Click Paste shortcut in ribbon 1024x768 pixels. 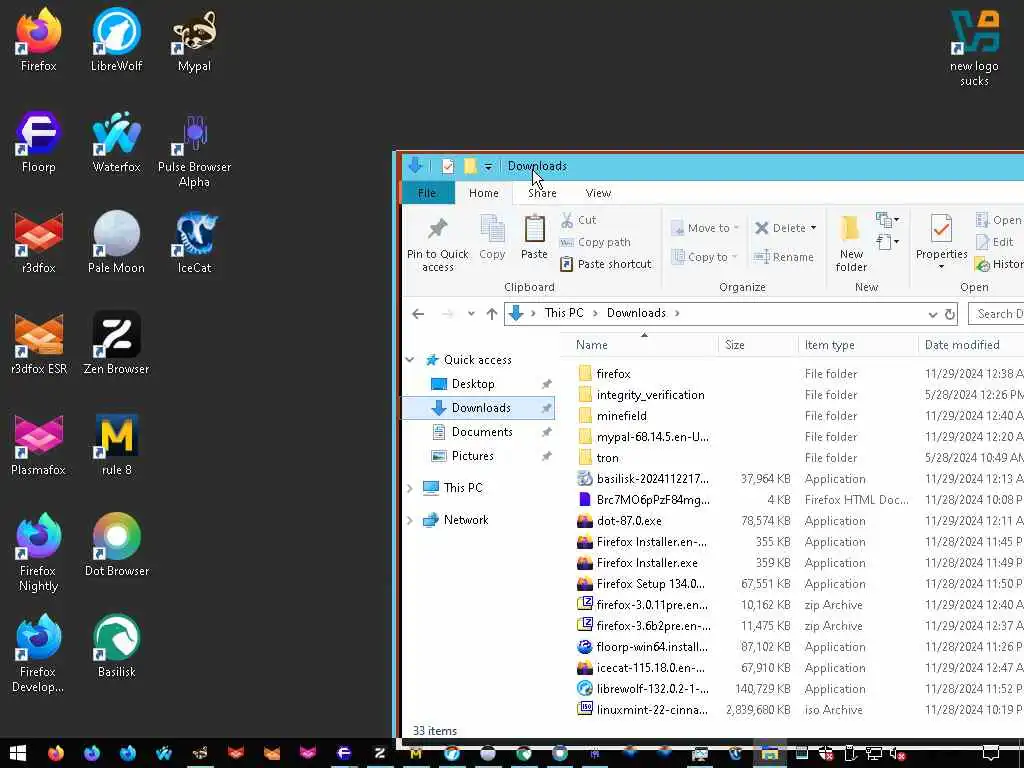tap(605, 264)
